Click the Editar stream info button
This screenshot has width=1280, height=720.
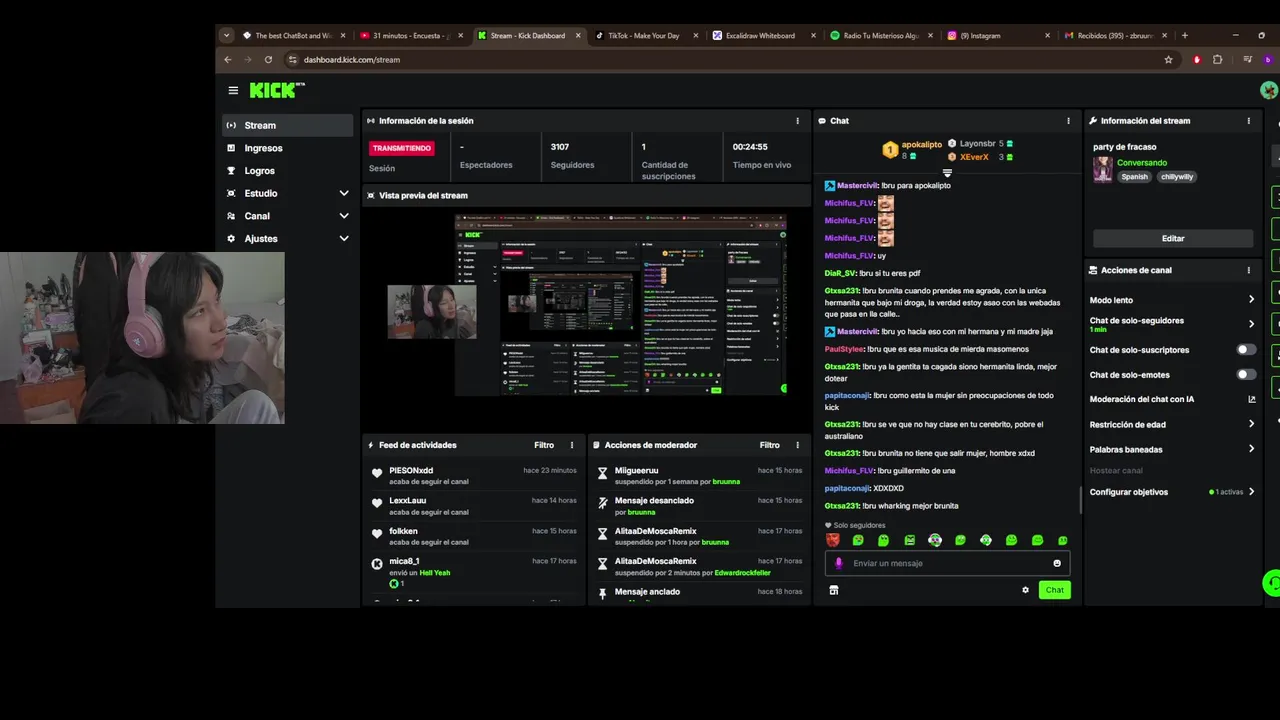(1173, 238)
